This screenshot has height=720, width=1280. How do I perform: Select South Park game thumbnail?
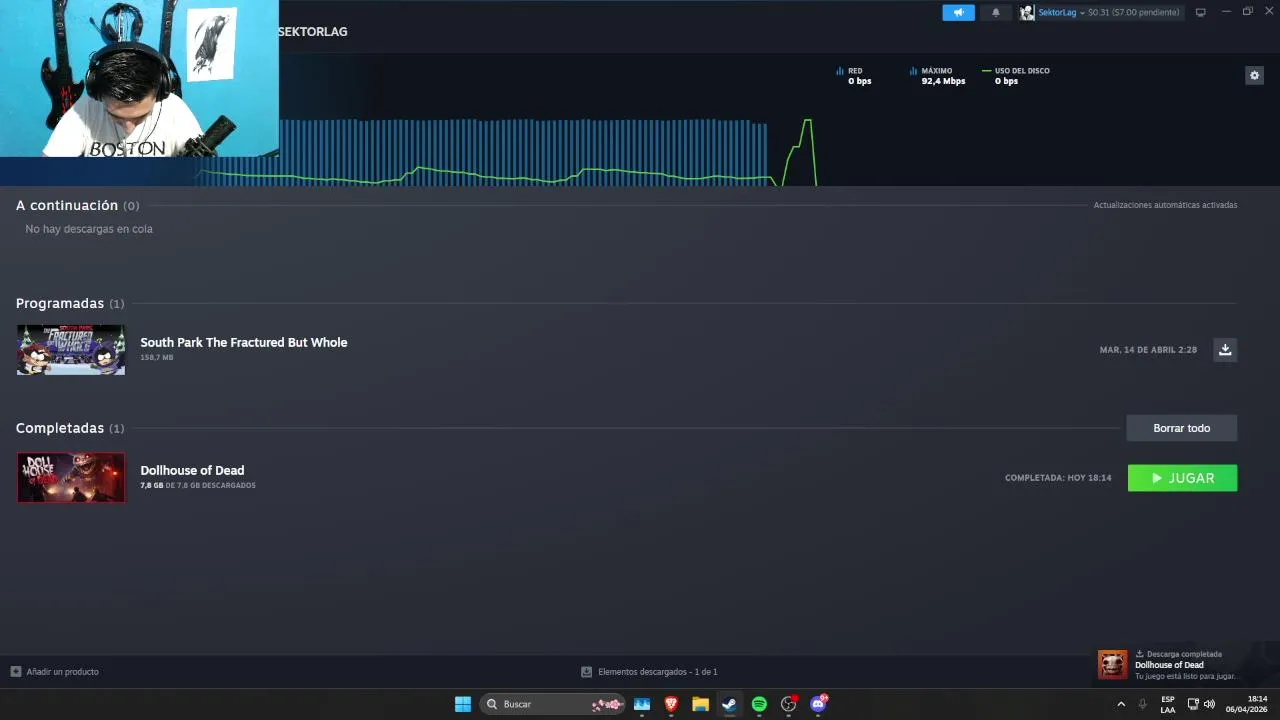71,350
